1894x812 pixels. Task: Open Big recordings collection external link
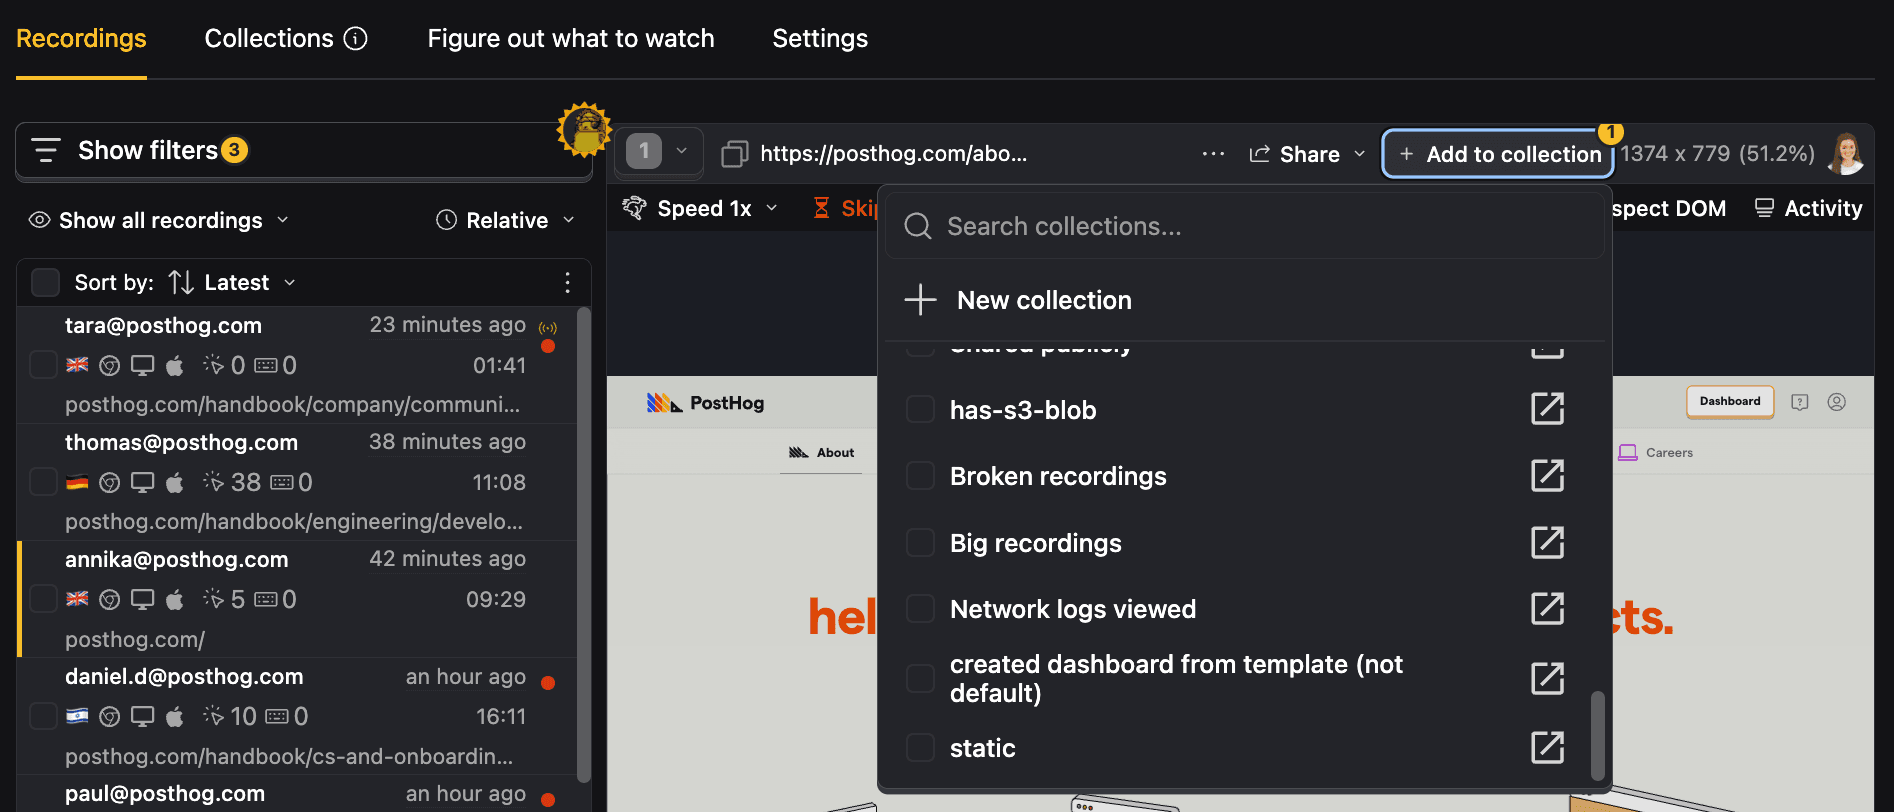(1547, 542)
